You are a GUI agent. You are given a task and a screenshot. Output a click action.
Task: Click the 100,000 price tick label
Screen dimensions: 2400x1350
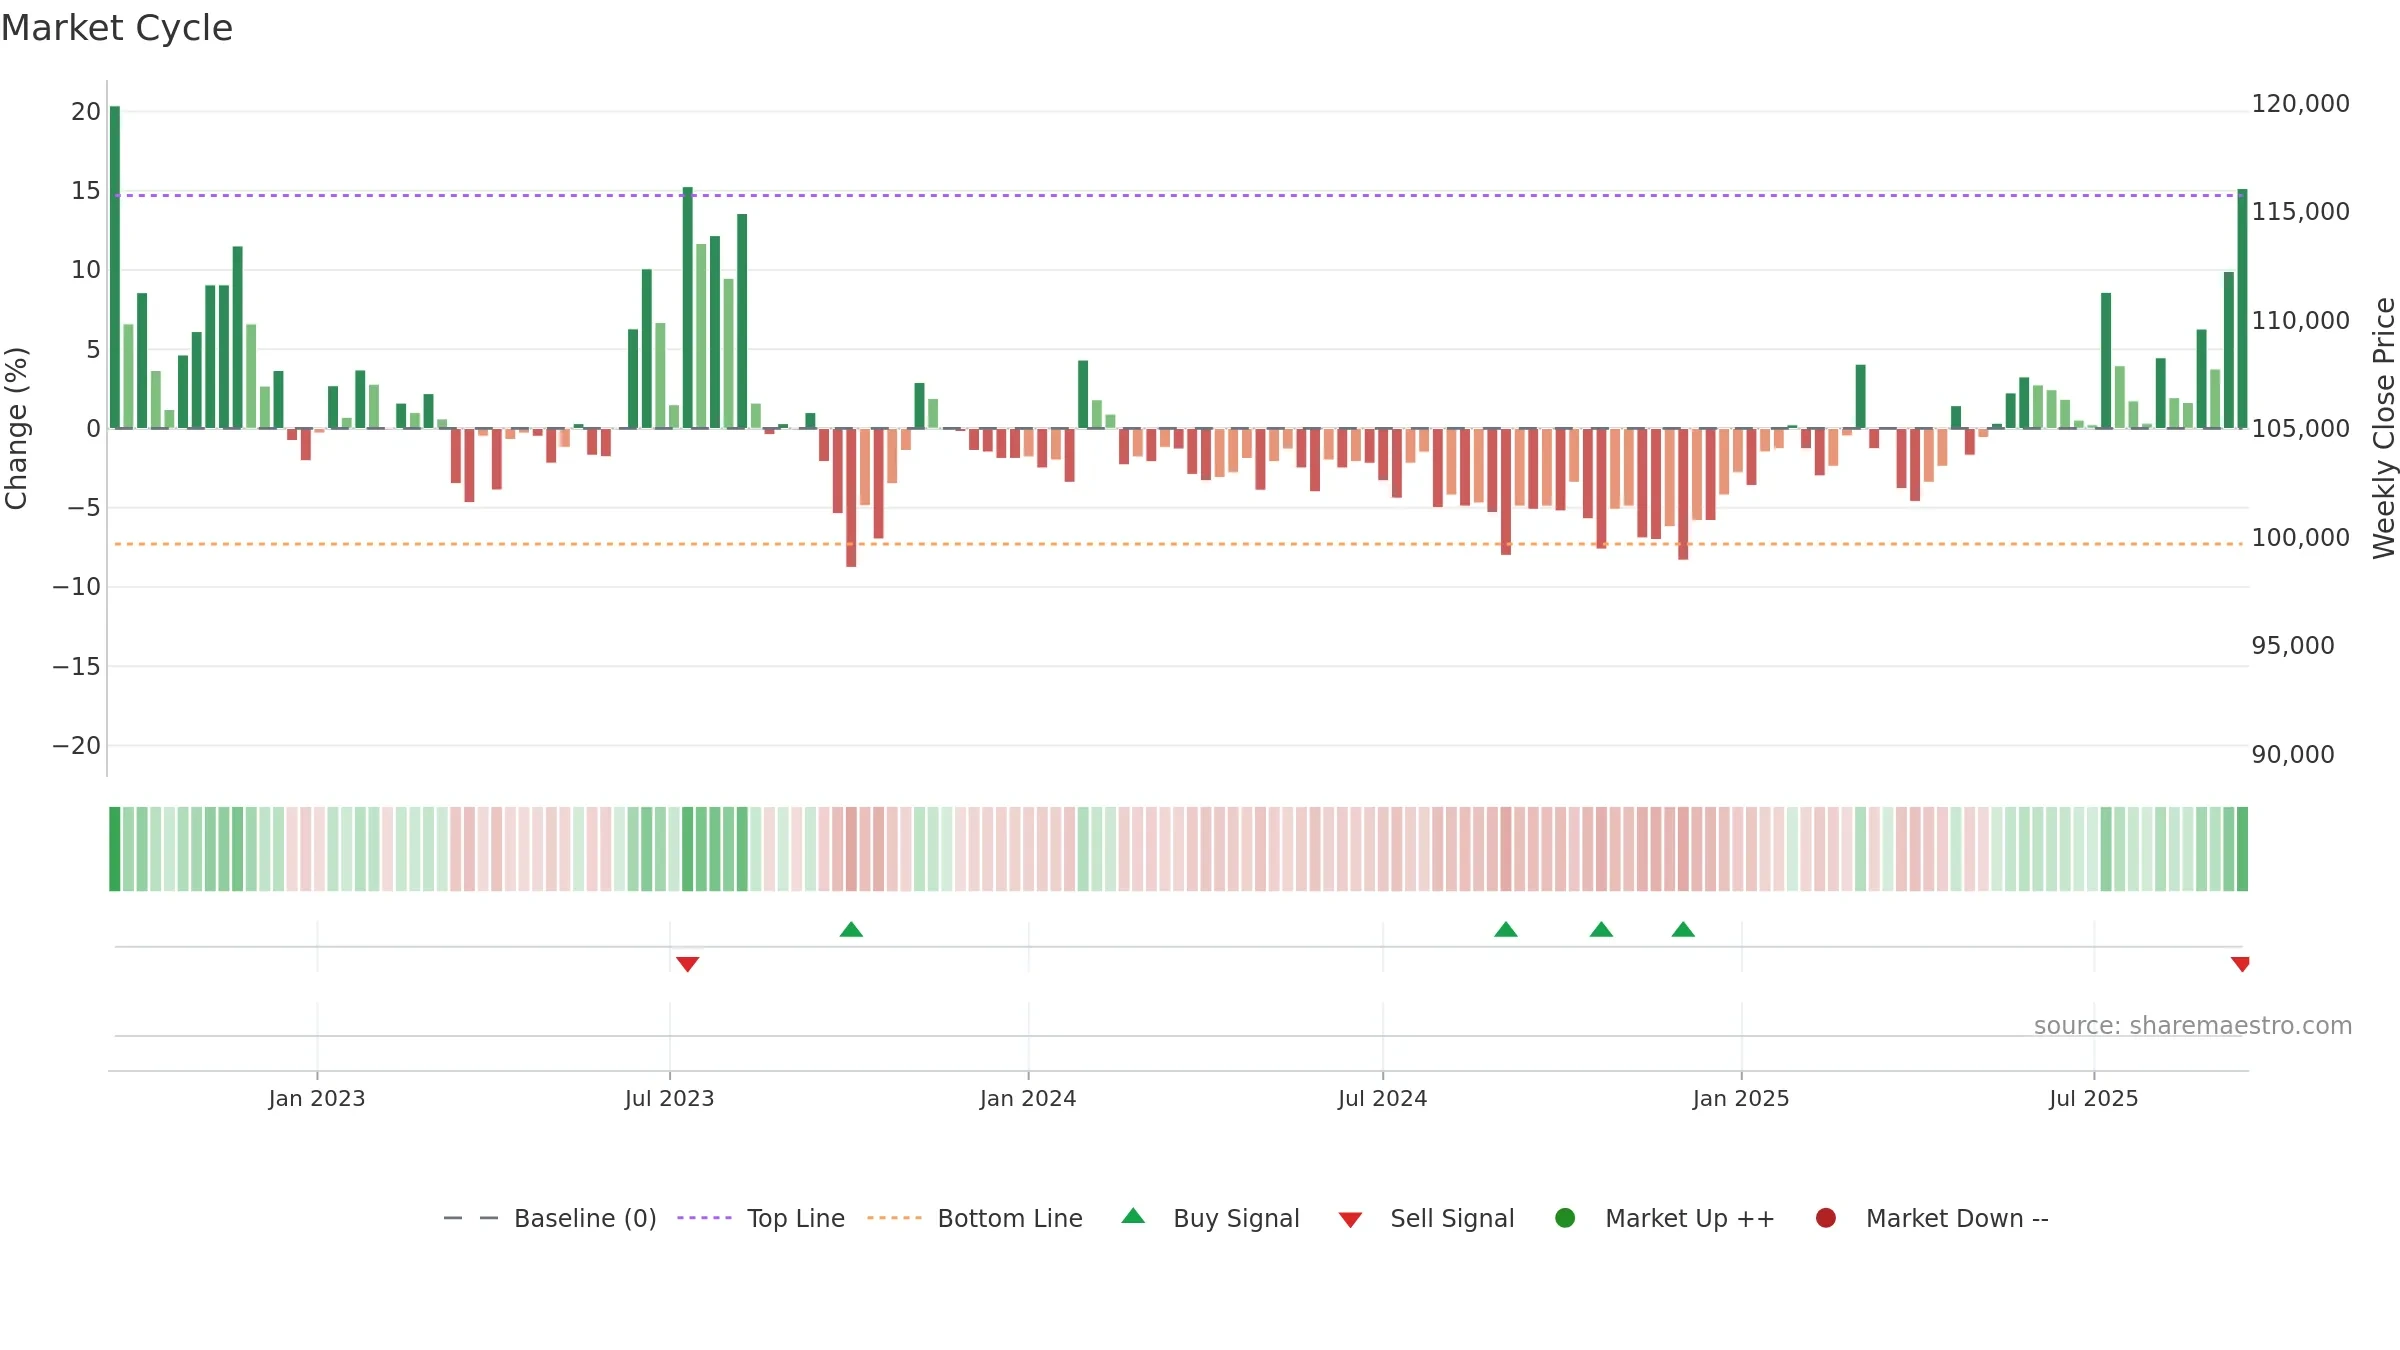[x=2300, y=538]
